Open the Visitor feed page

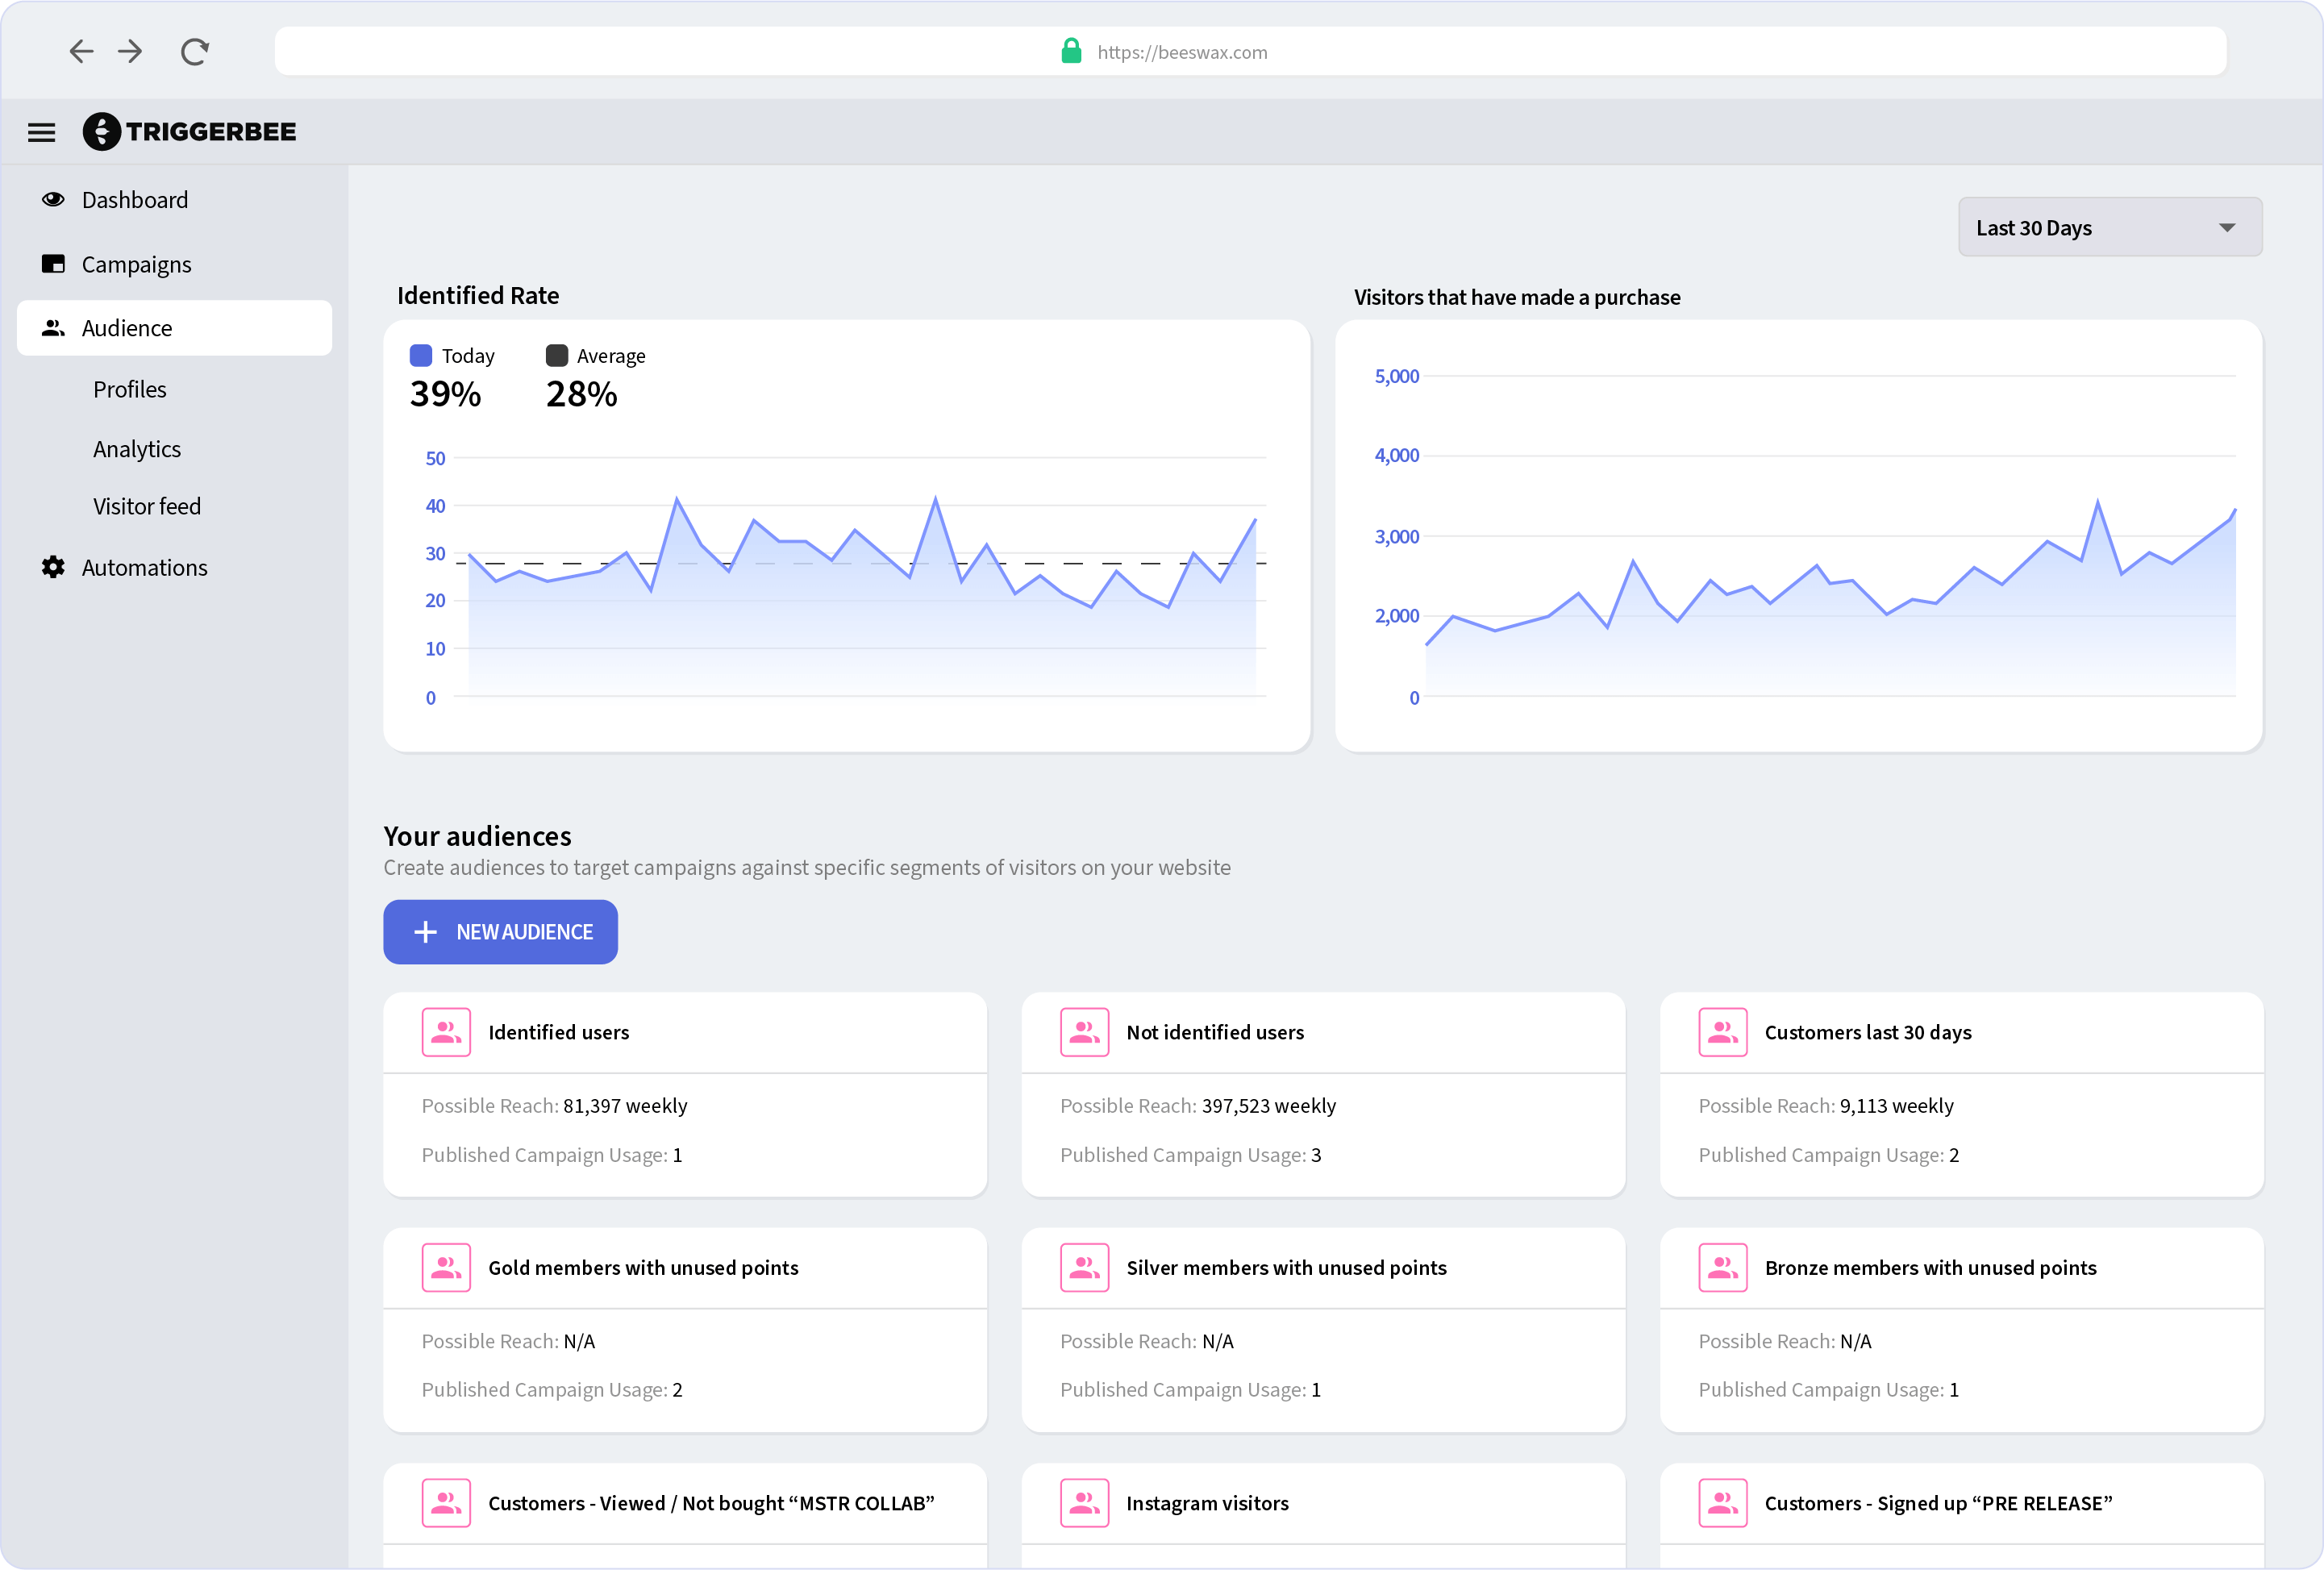(147, 506)
